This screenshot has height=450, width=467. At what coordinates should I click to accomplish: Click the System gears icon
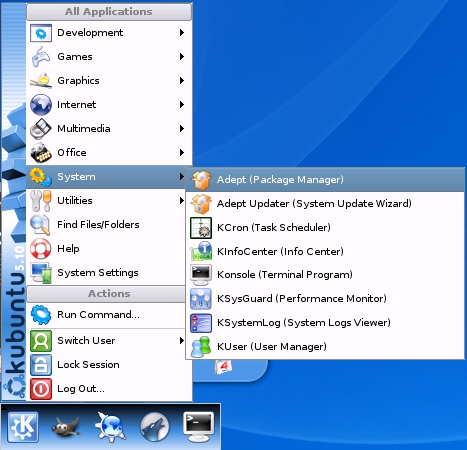coord(41,177)
